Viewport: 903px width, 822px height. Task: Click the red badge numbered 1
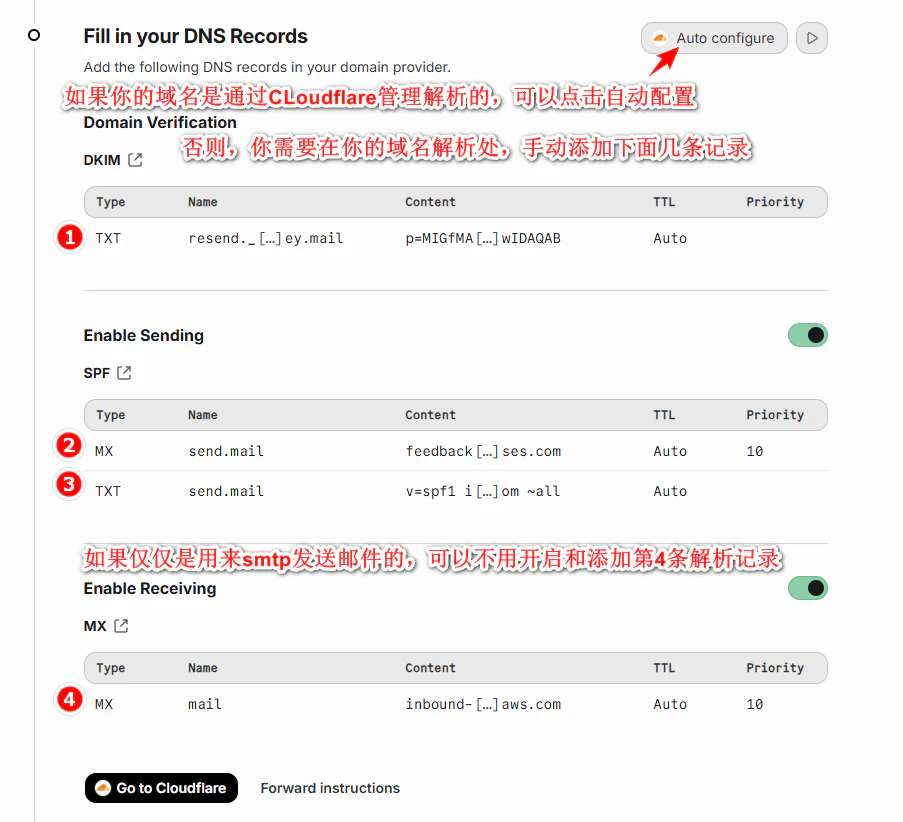point(68,238)
